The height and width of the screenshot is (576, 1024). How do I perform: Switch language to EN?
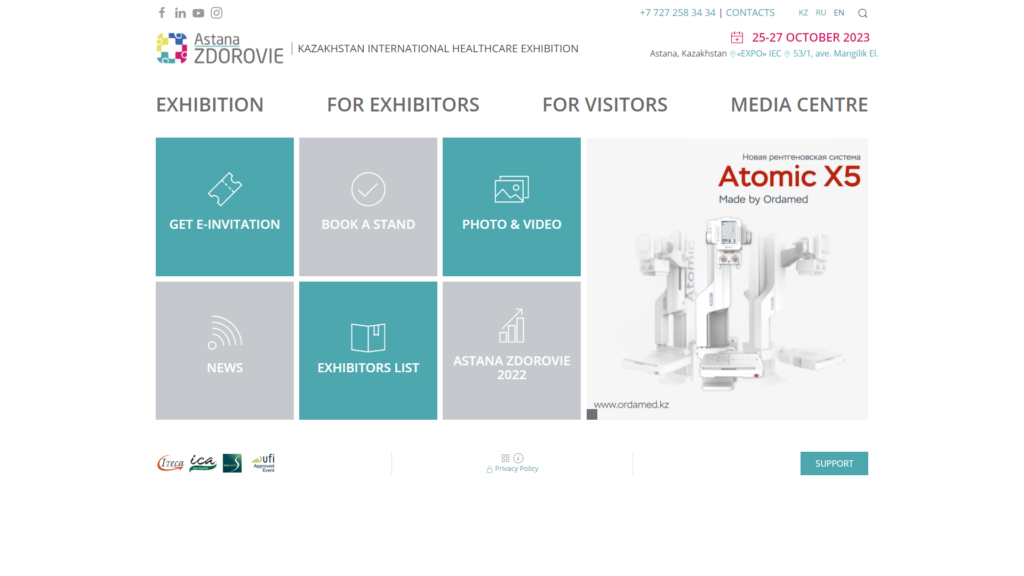839,13
